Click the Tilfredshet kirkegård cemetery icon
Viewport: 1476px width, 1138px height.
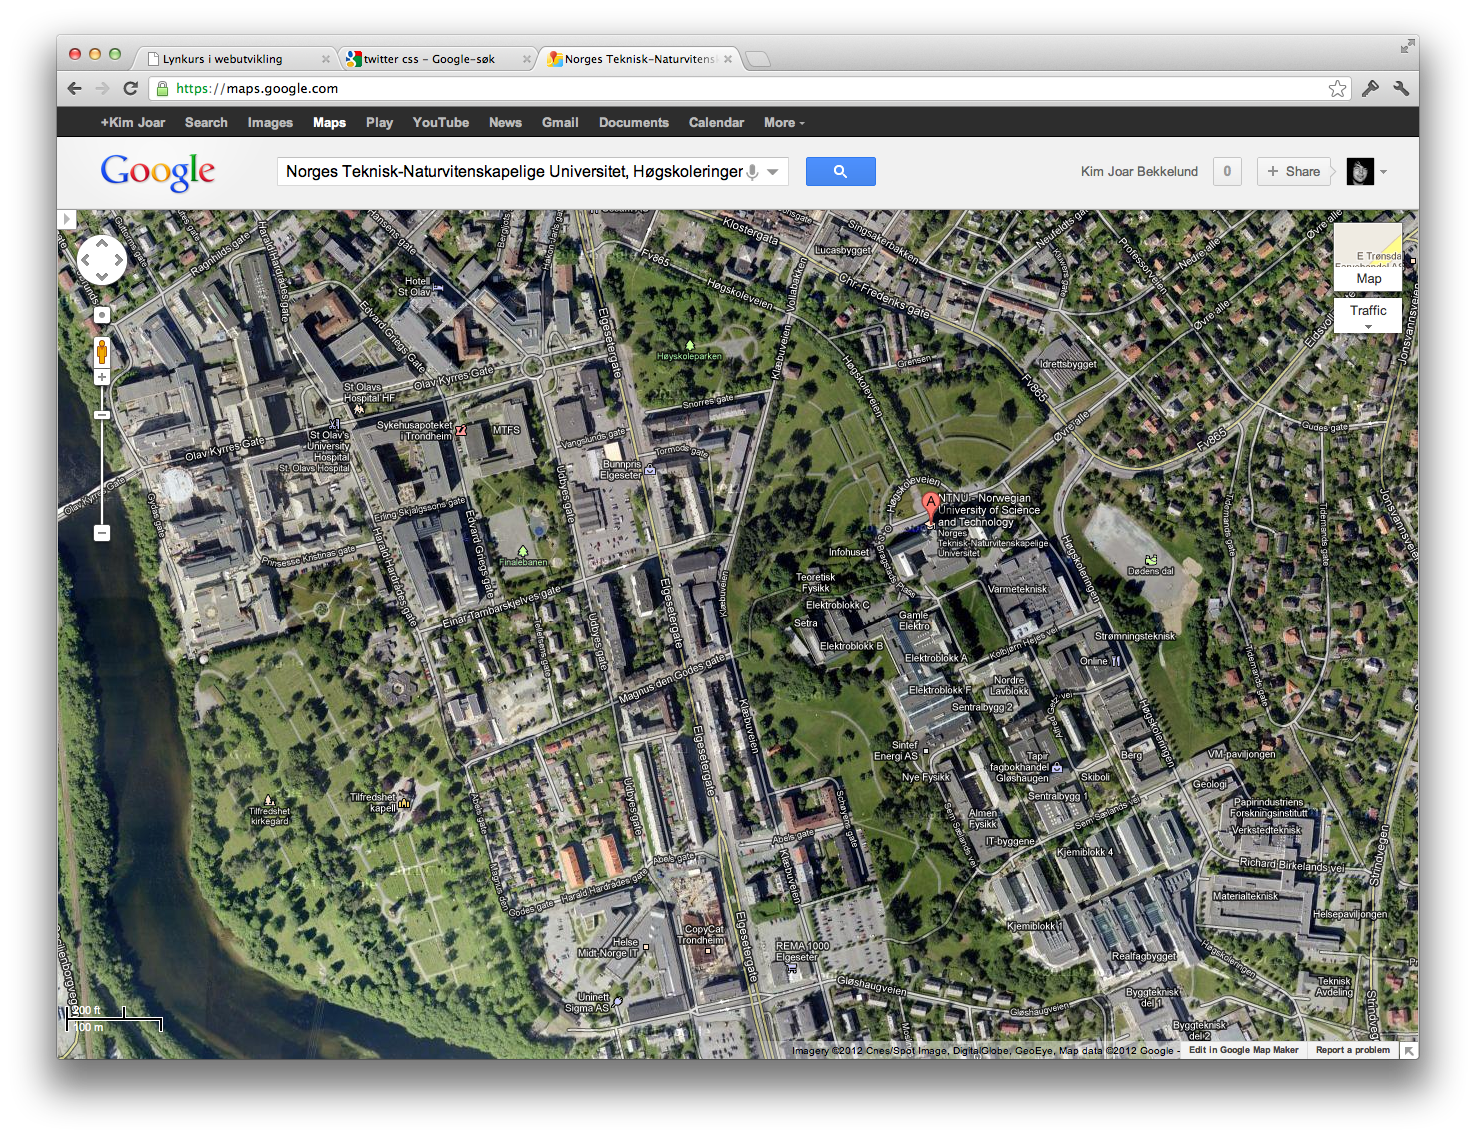click(268, 800)
